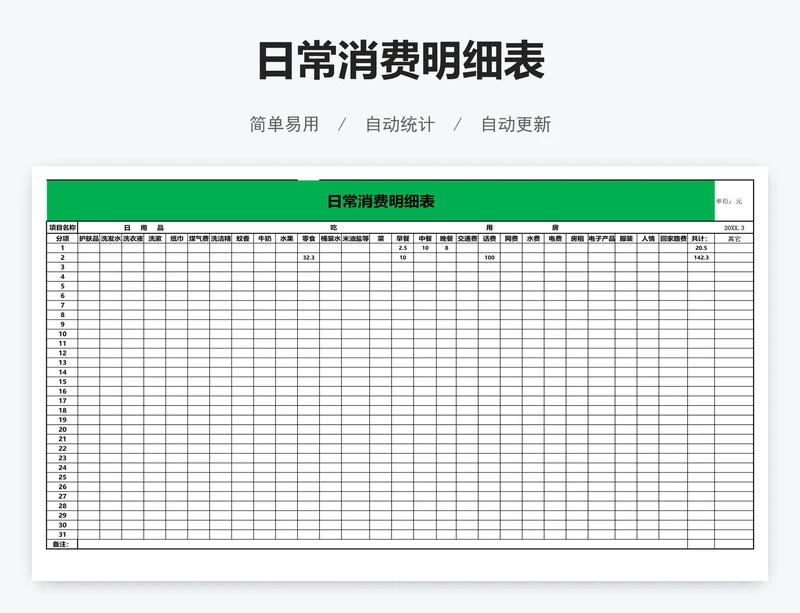Click the 零食 column header
800x613 pixels.
308,238
